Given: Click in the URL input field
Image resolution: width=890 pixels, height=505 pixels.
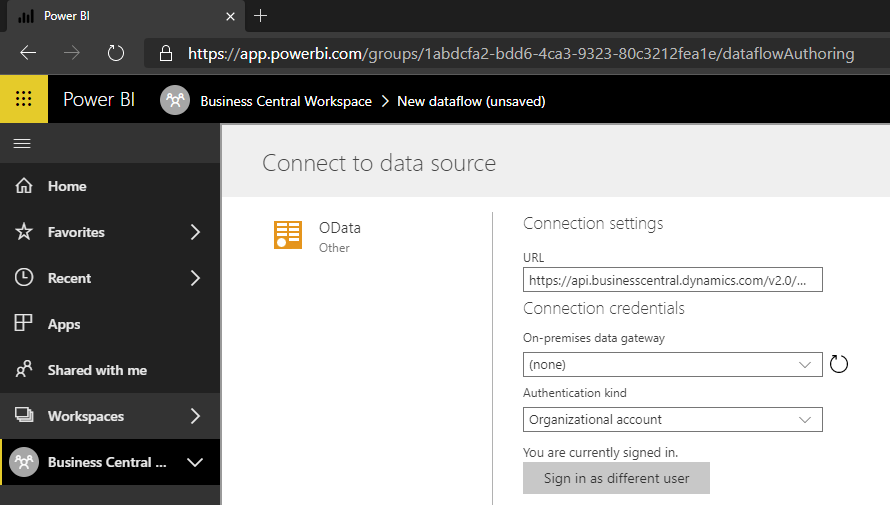Looking at the screenshot, I should [673, 280].
